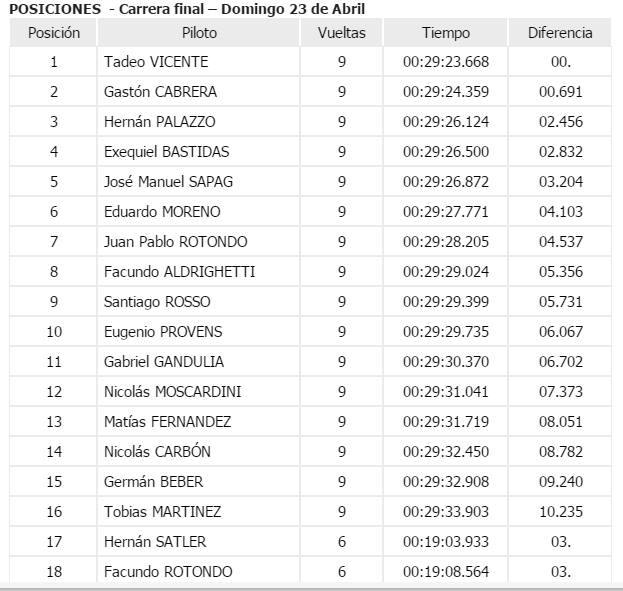Select time 00:29:26.872 for José Manuel SAPAG
Image resolution: width=623 pixels, height=591 pixels.
tap(446, 182)
